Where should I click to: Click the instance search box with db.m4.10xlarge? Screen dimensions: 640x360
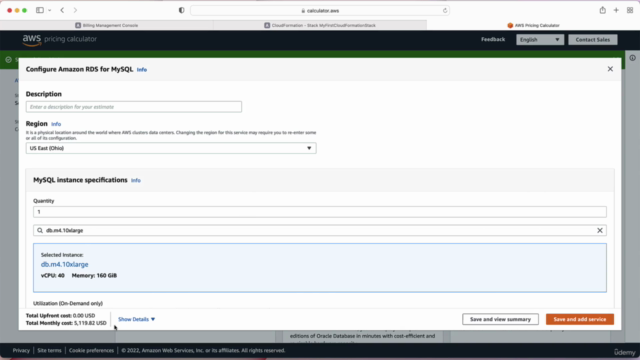pos(320,231)
